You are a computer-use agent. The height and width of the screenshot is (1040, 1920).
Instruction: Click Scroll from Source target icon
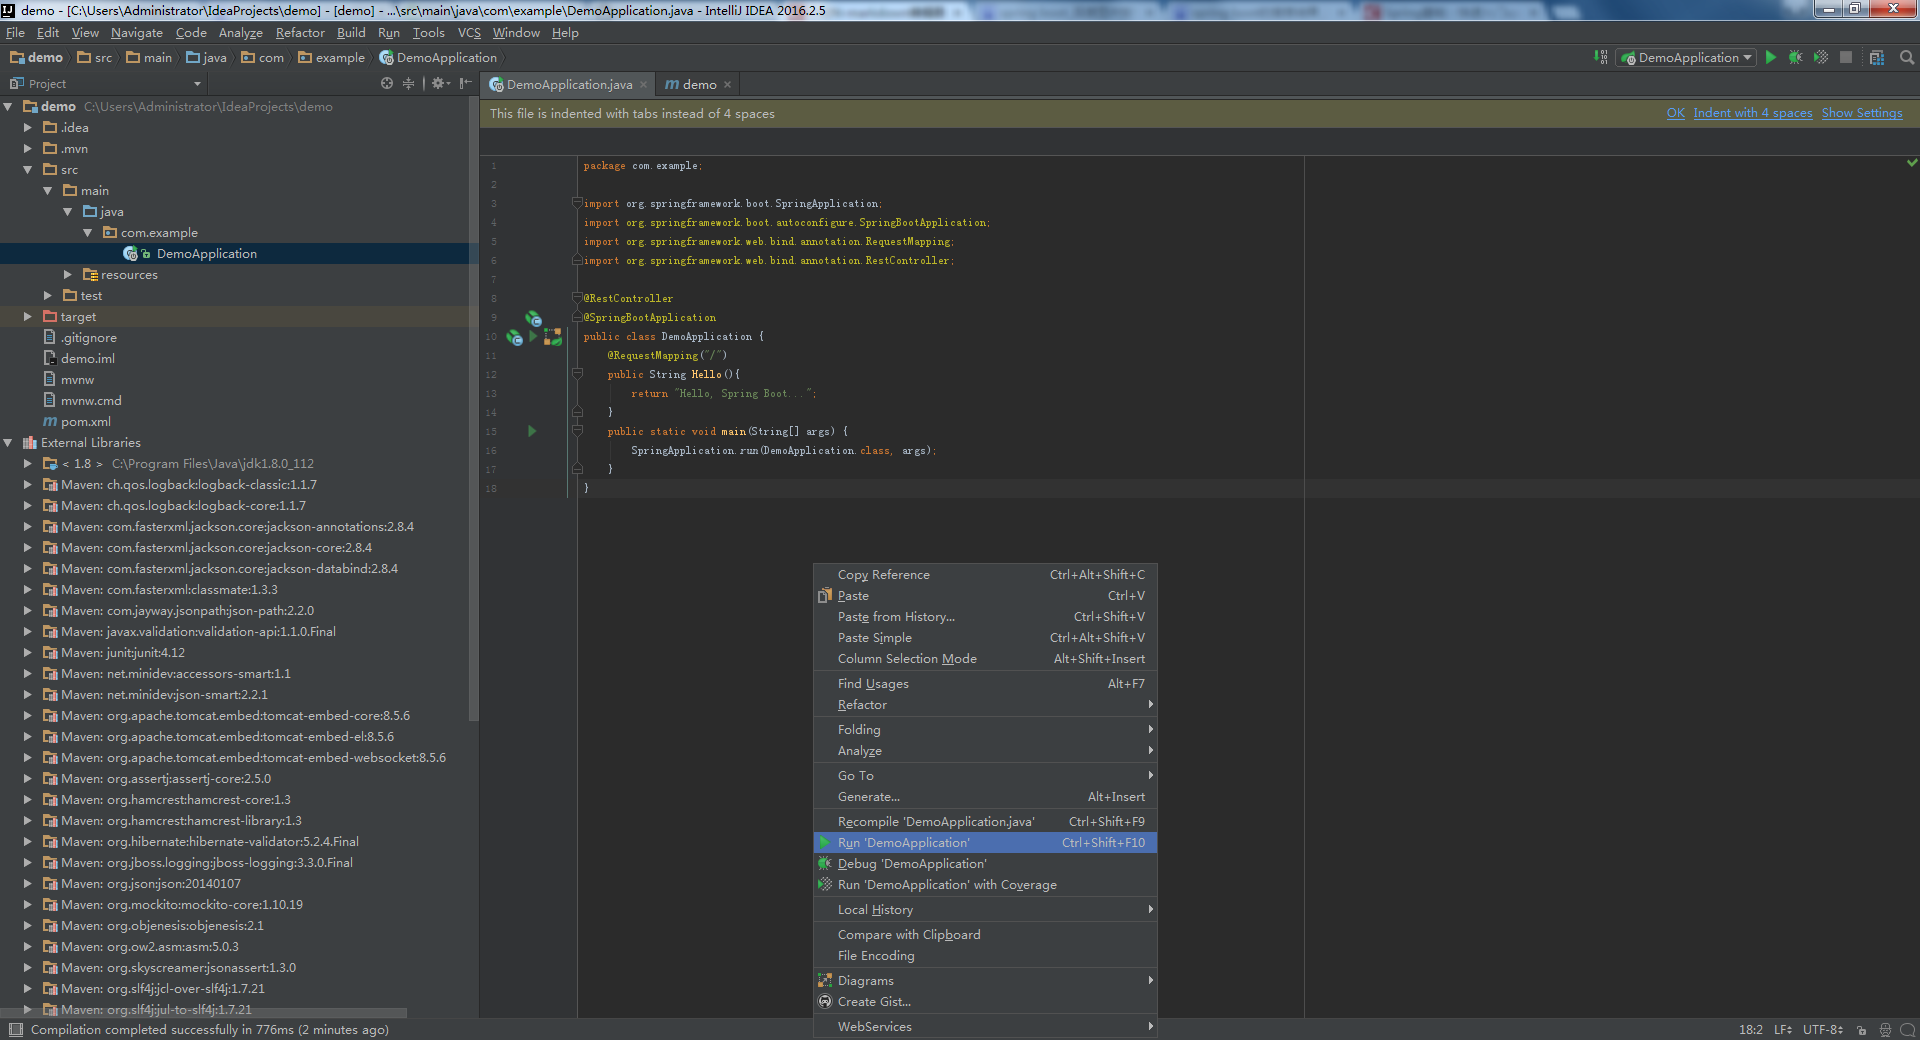point(387,84)
